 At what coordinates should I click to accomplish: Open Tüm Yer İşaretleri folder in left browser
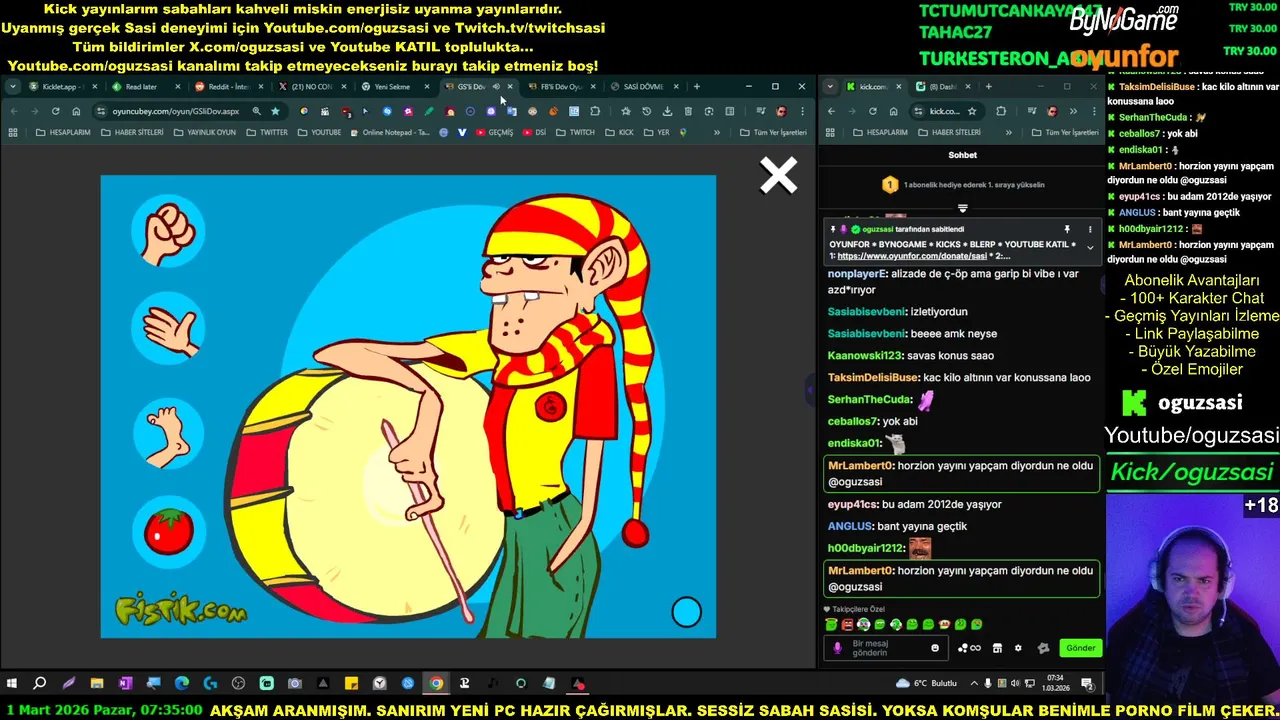773,132
